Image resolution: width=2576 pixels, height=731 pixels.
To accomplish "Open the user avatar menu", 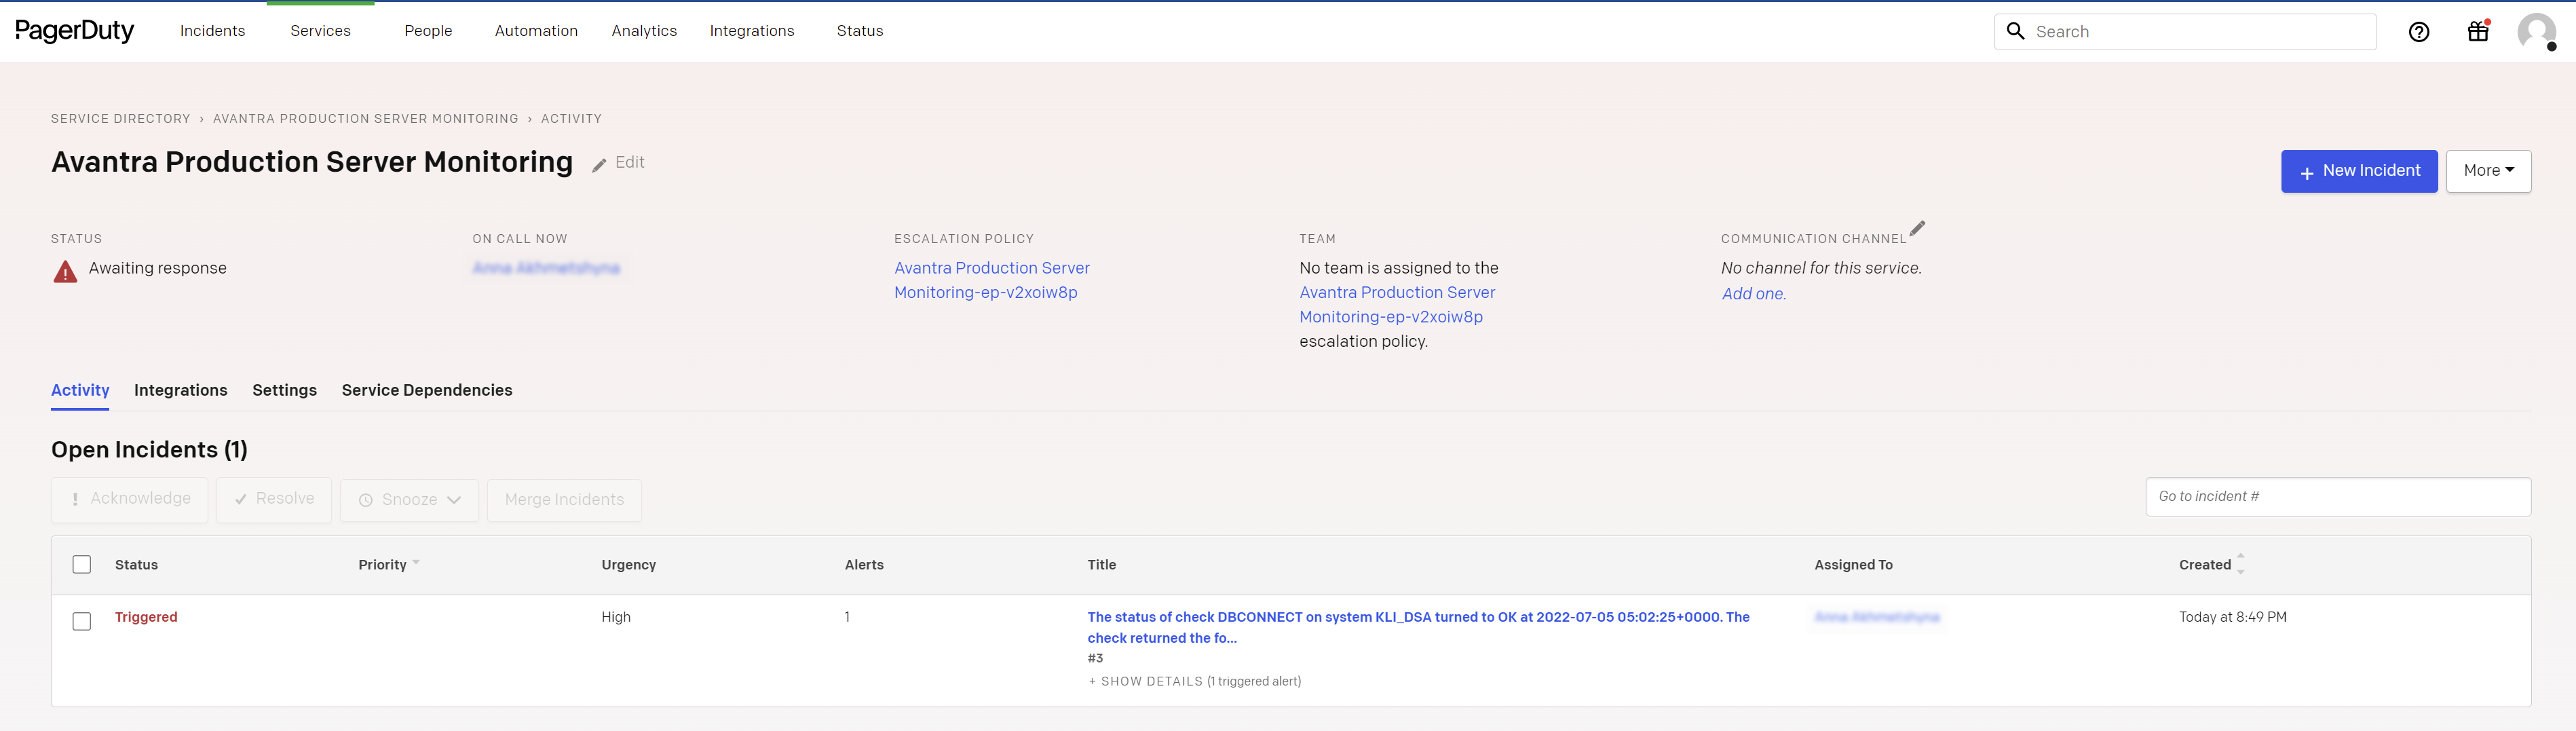I will (x=2536, y=32).
